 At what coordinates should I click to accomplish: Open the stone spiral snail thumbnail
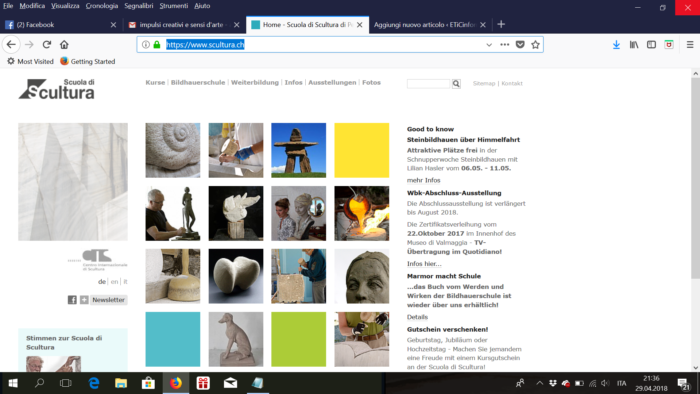173,150
